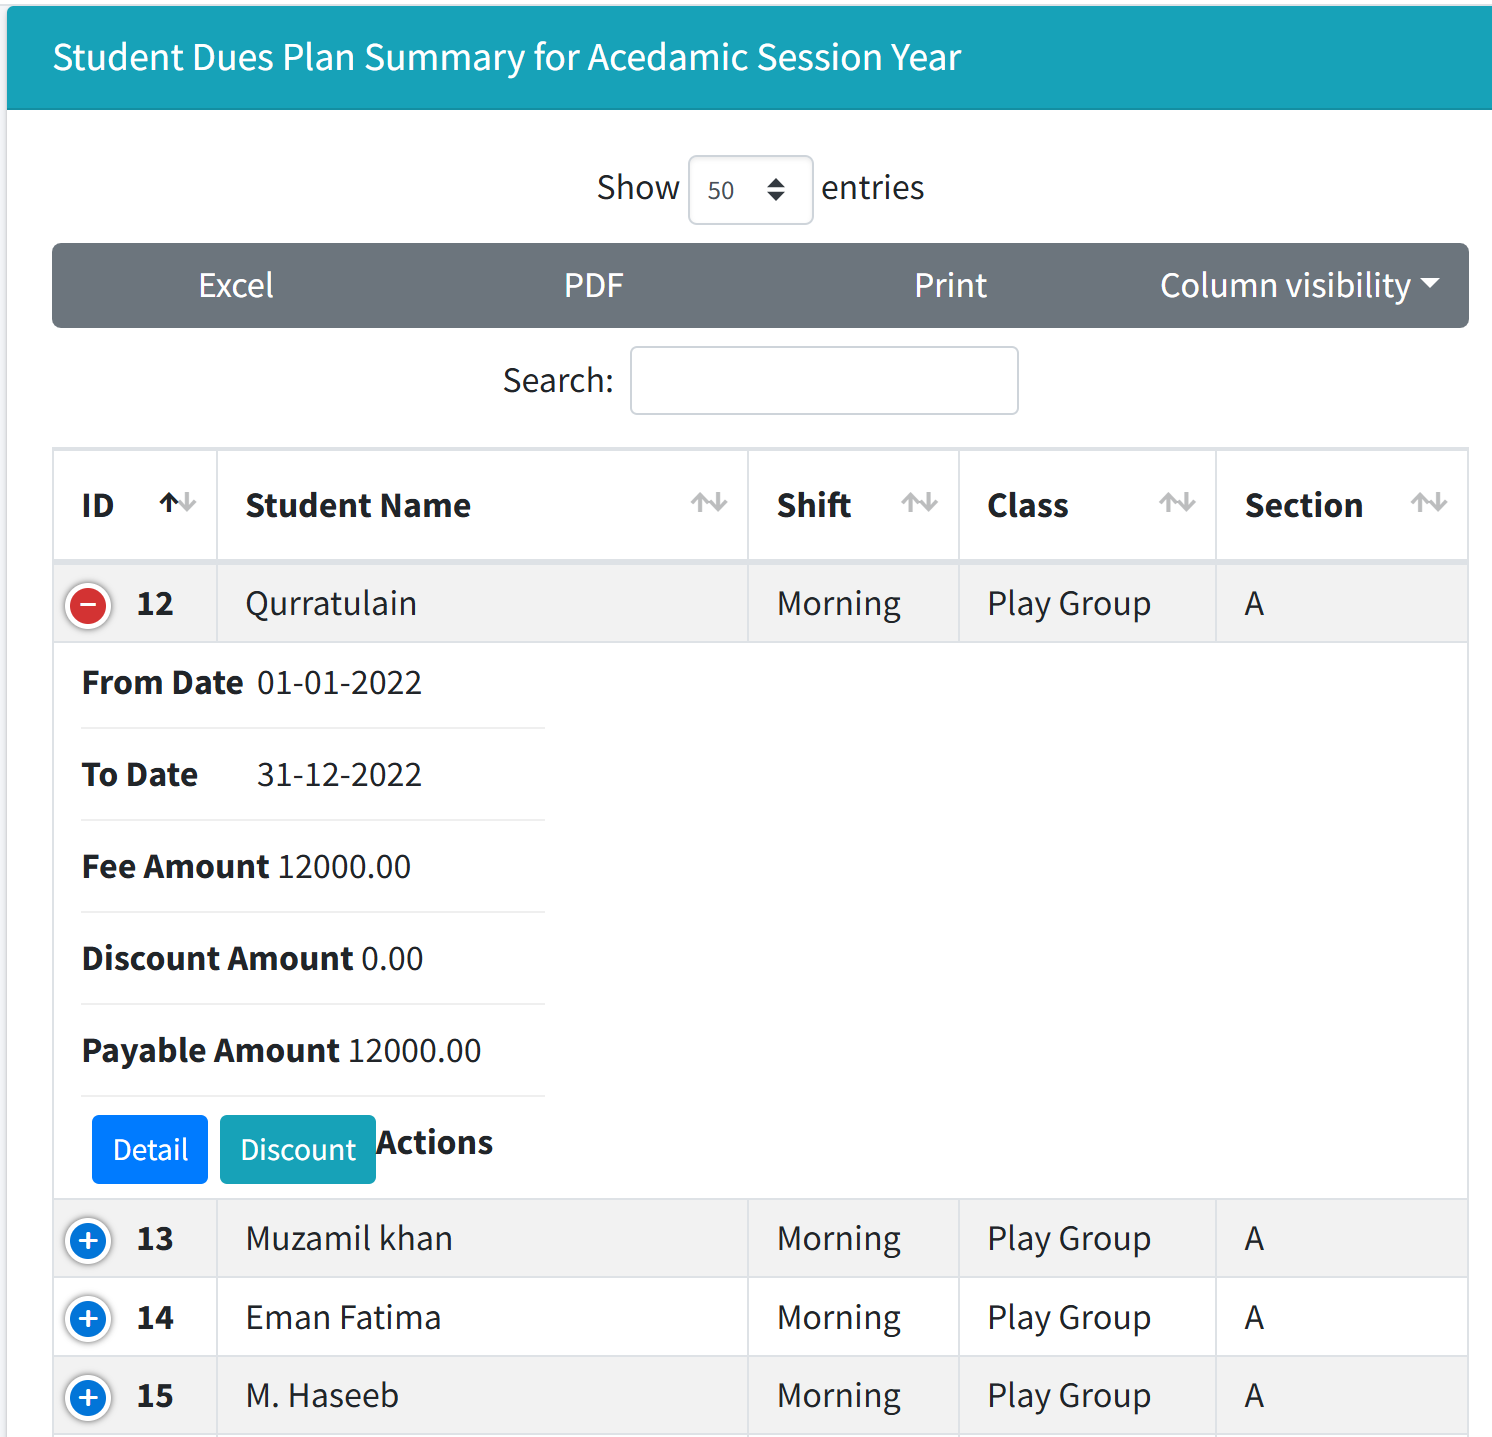The image size is (1492, 1437).
Task: Select student name Muzamil khan
Action: (349, 1239)
